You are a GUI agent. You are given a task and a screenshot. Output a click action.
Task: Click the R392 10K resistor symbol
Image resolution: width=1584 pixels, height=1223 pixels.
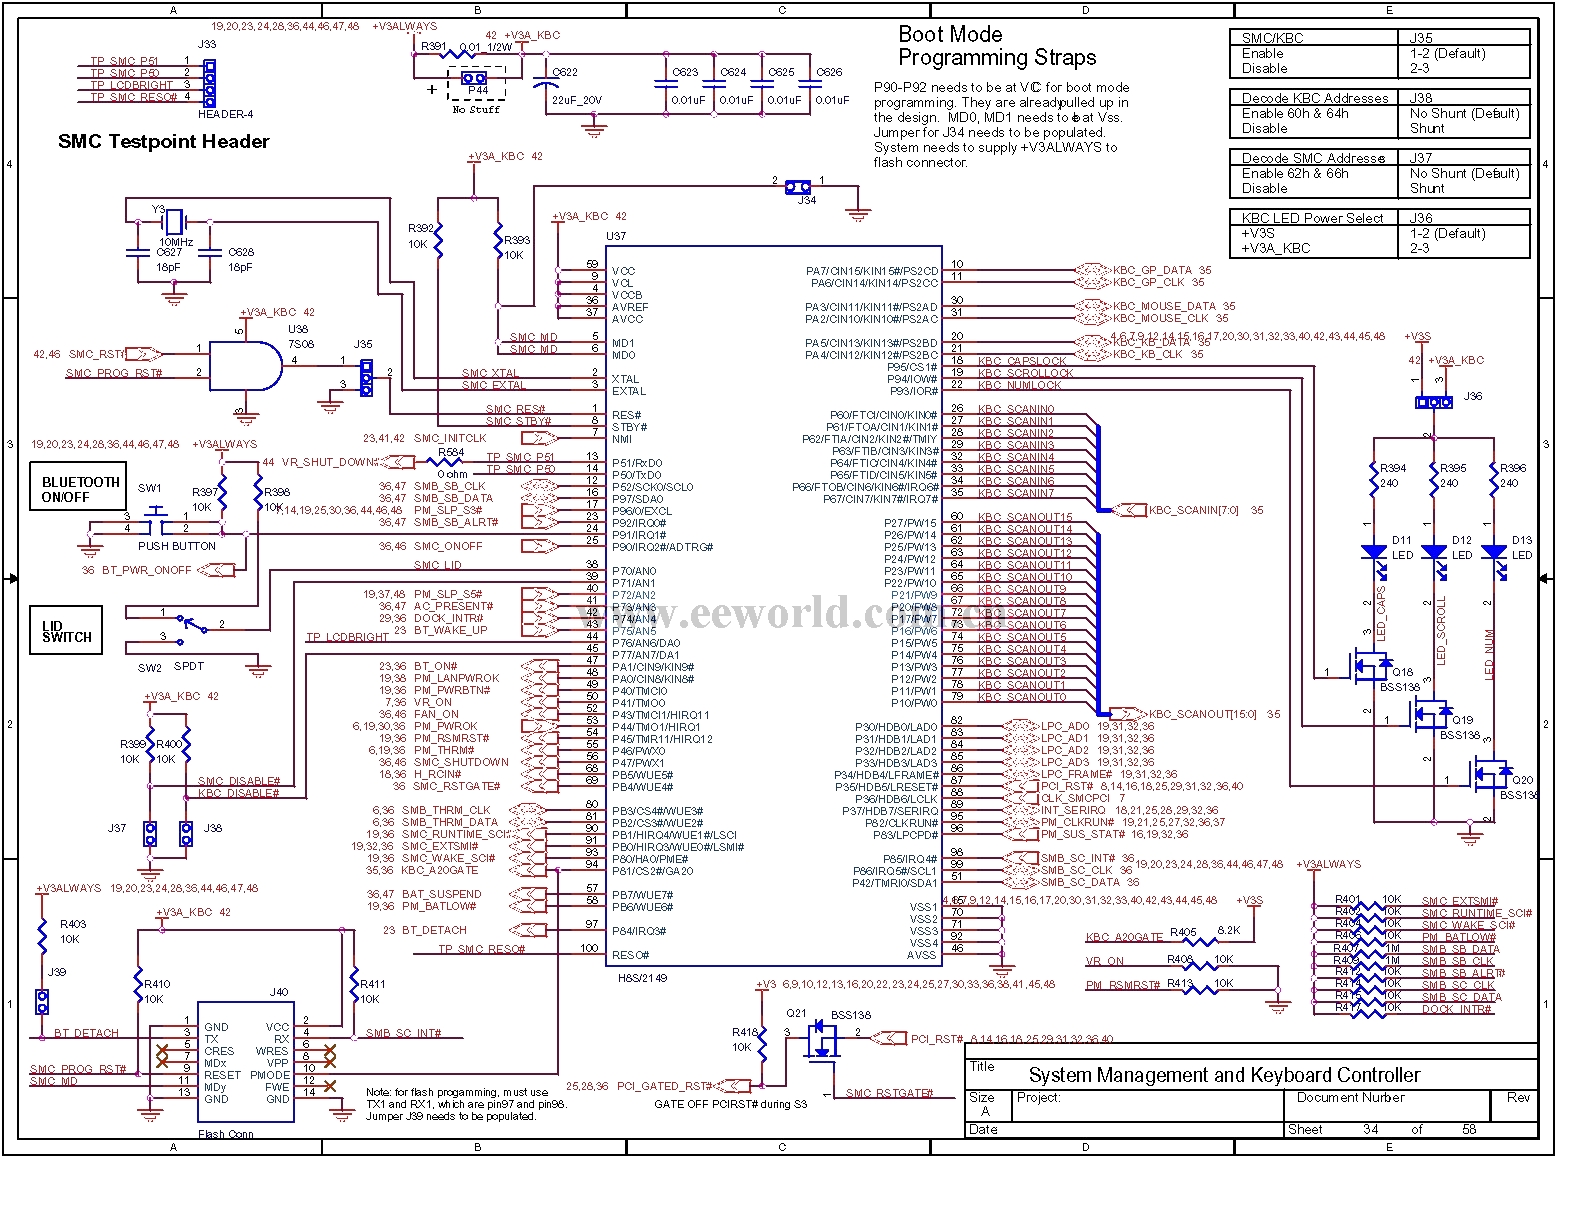point(438,241)
